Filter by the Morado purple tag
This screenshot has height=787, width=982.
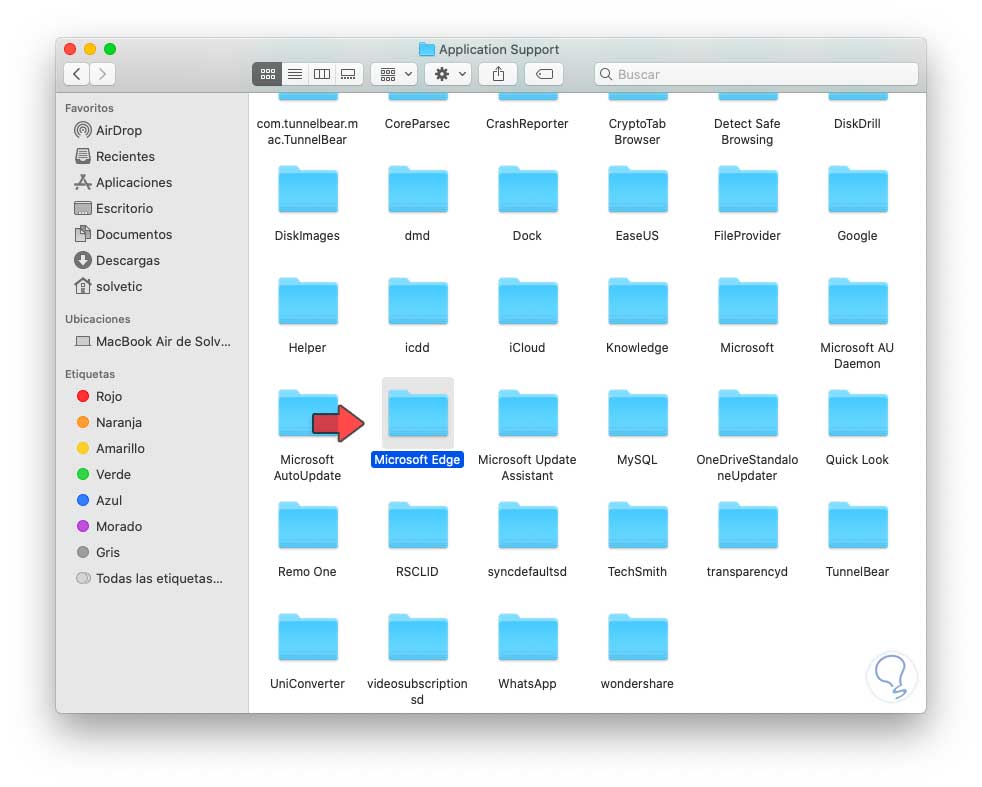[109, 527]
